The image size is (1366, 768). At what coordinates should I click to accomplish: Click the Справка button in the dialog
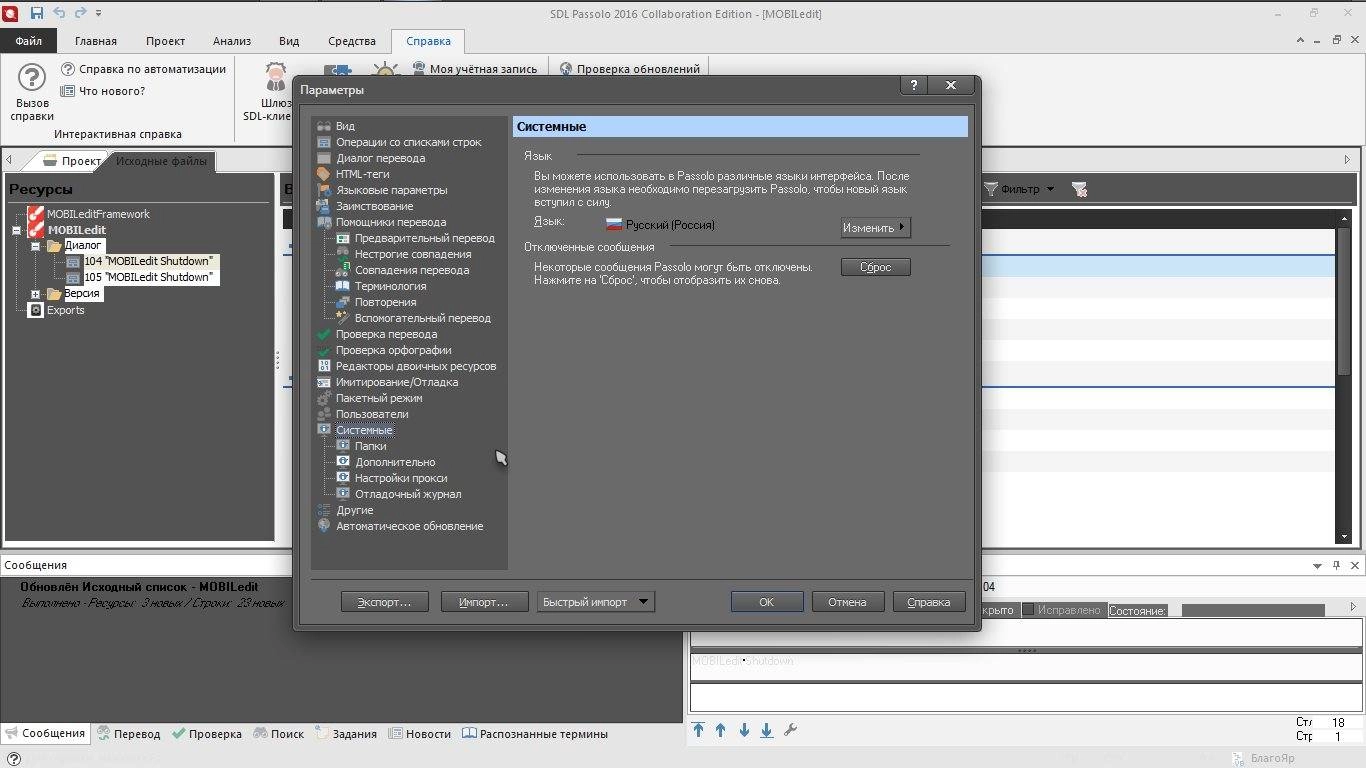pyautogui.click(x=928, y=602)
